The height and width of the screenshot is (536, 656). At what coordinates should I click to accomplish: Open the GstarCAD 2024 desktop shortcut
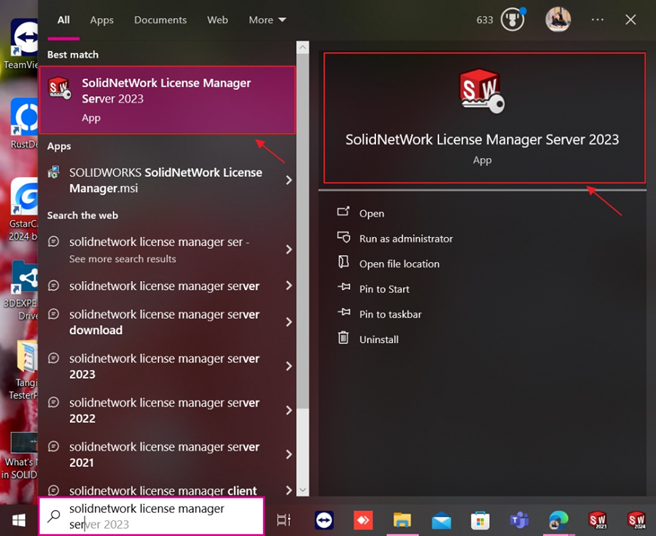click(23, 209)
